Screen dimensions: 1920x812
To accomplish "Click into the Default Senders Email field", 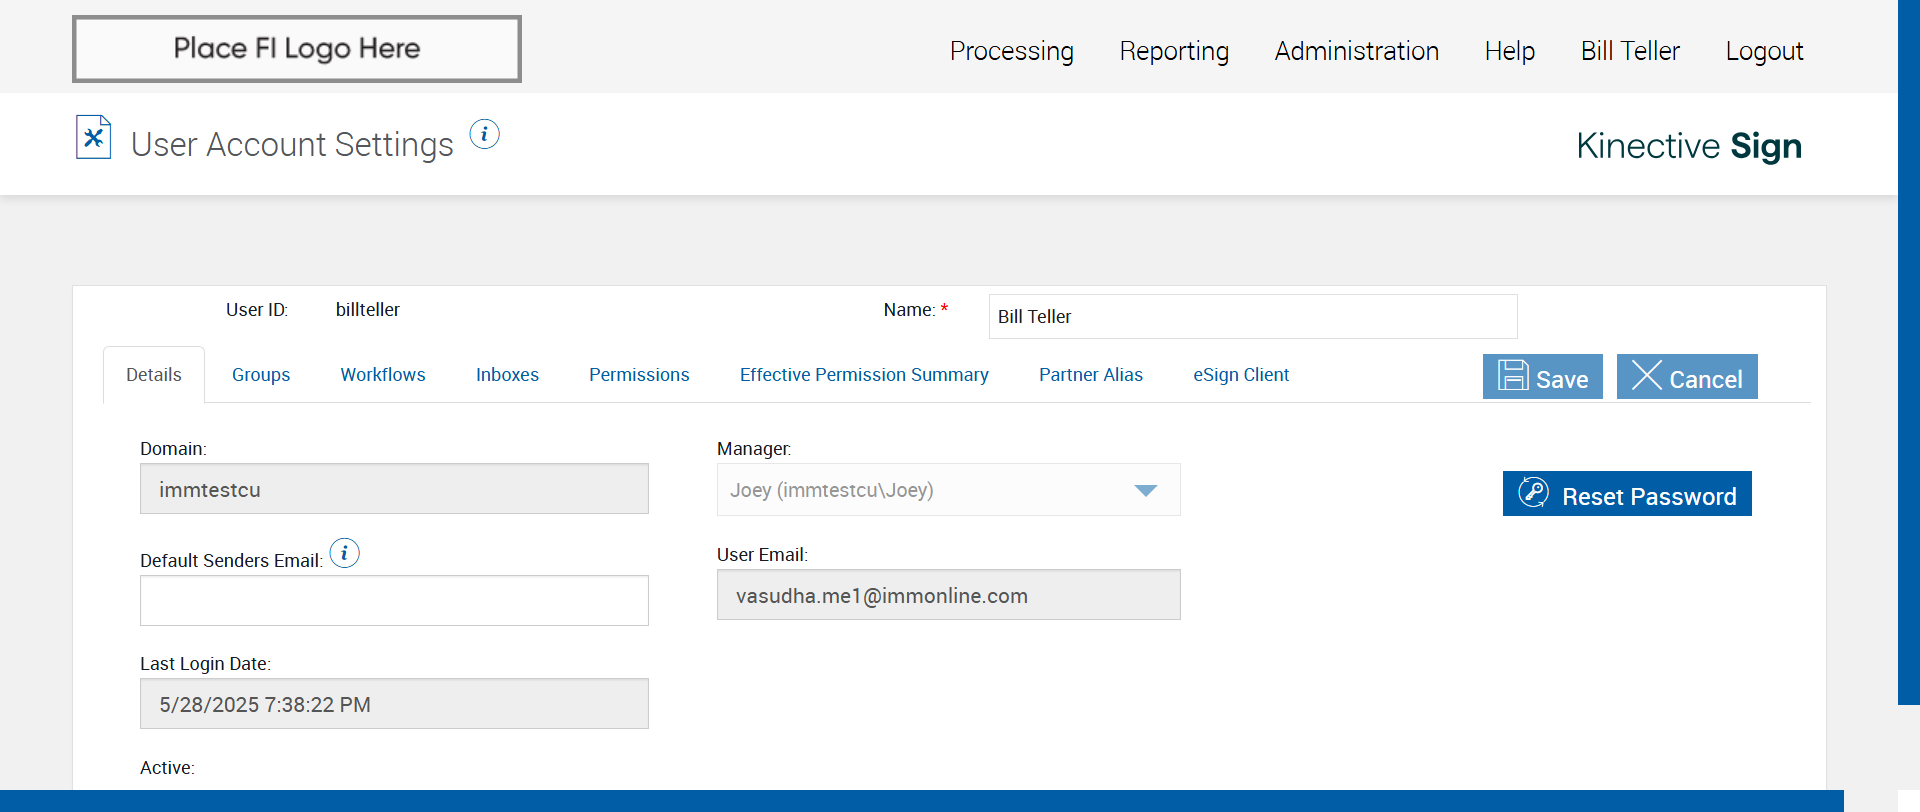I will [x=394, y=601].
